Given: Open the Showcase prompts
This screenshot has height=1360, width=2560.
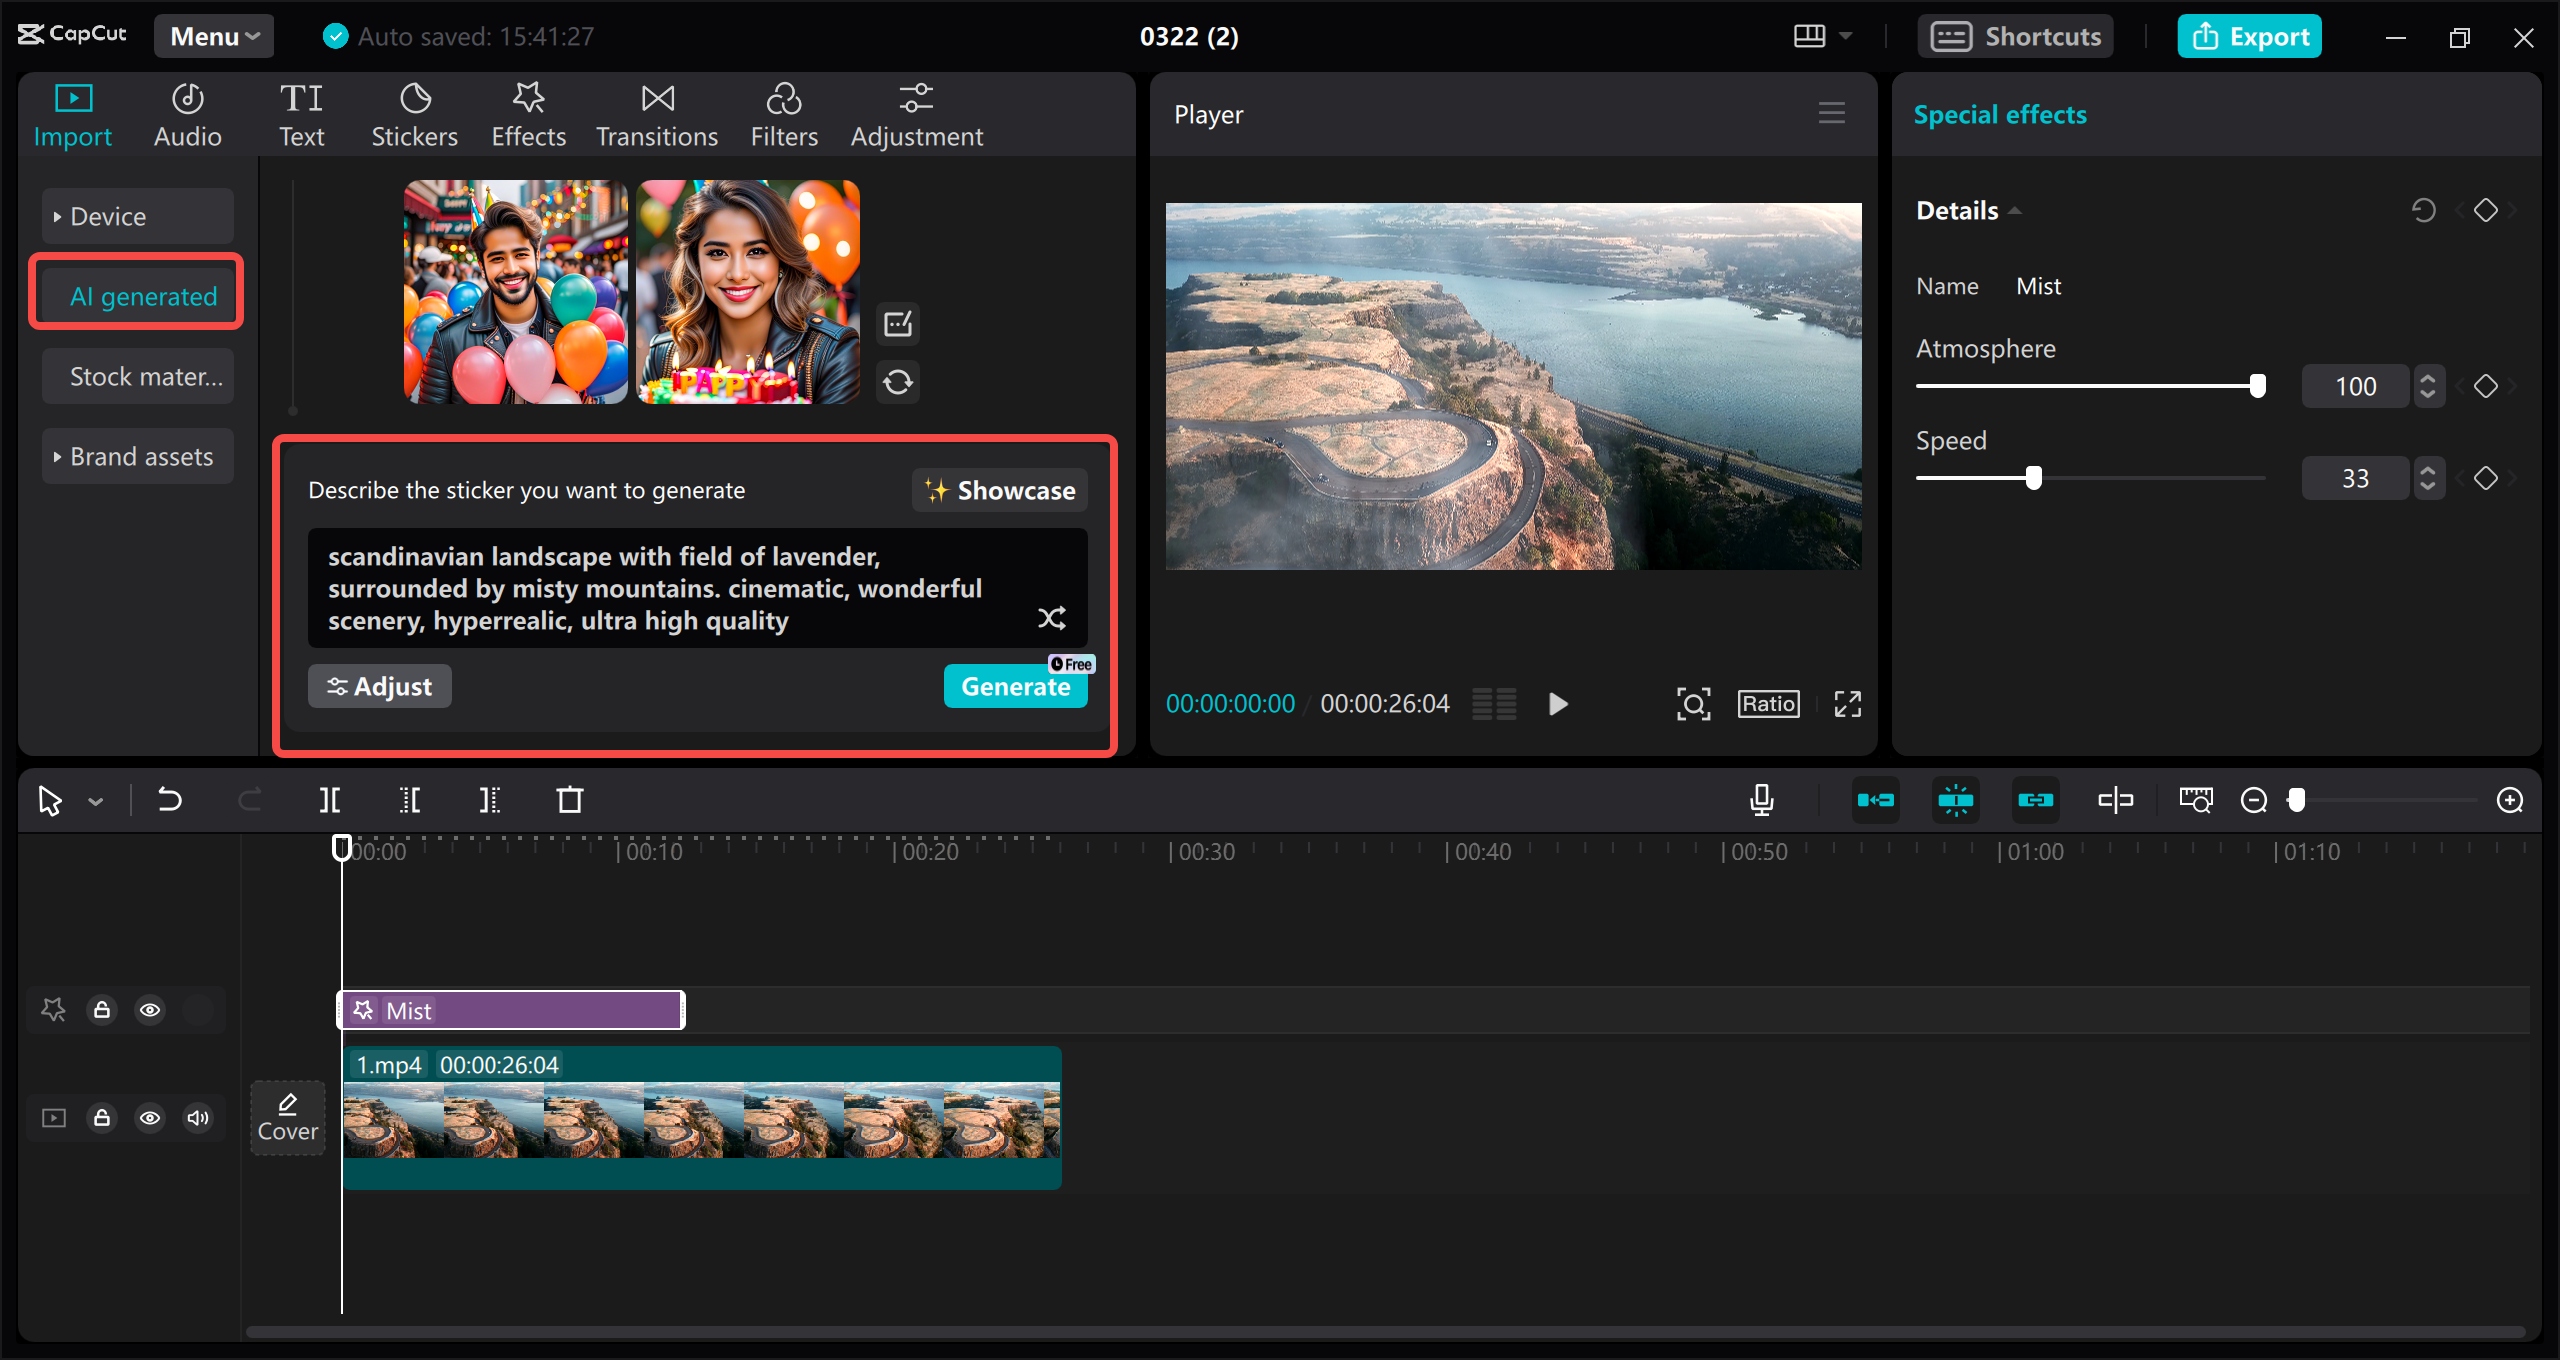Looking at the screenshot, I should click(998, 490).
